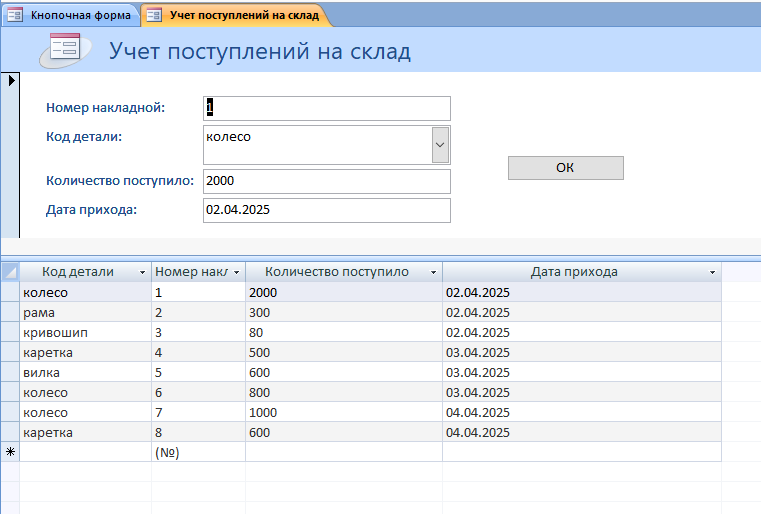Open the Номер накл column filter dropdown
761x514 pixels.
(x=236, y=272)
